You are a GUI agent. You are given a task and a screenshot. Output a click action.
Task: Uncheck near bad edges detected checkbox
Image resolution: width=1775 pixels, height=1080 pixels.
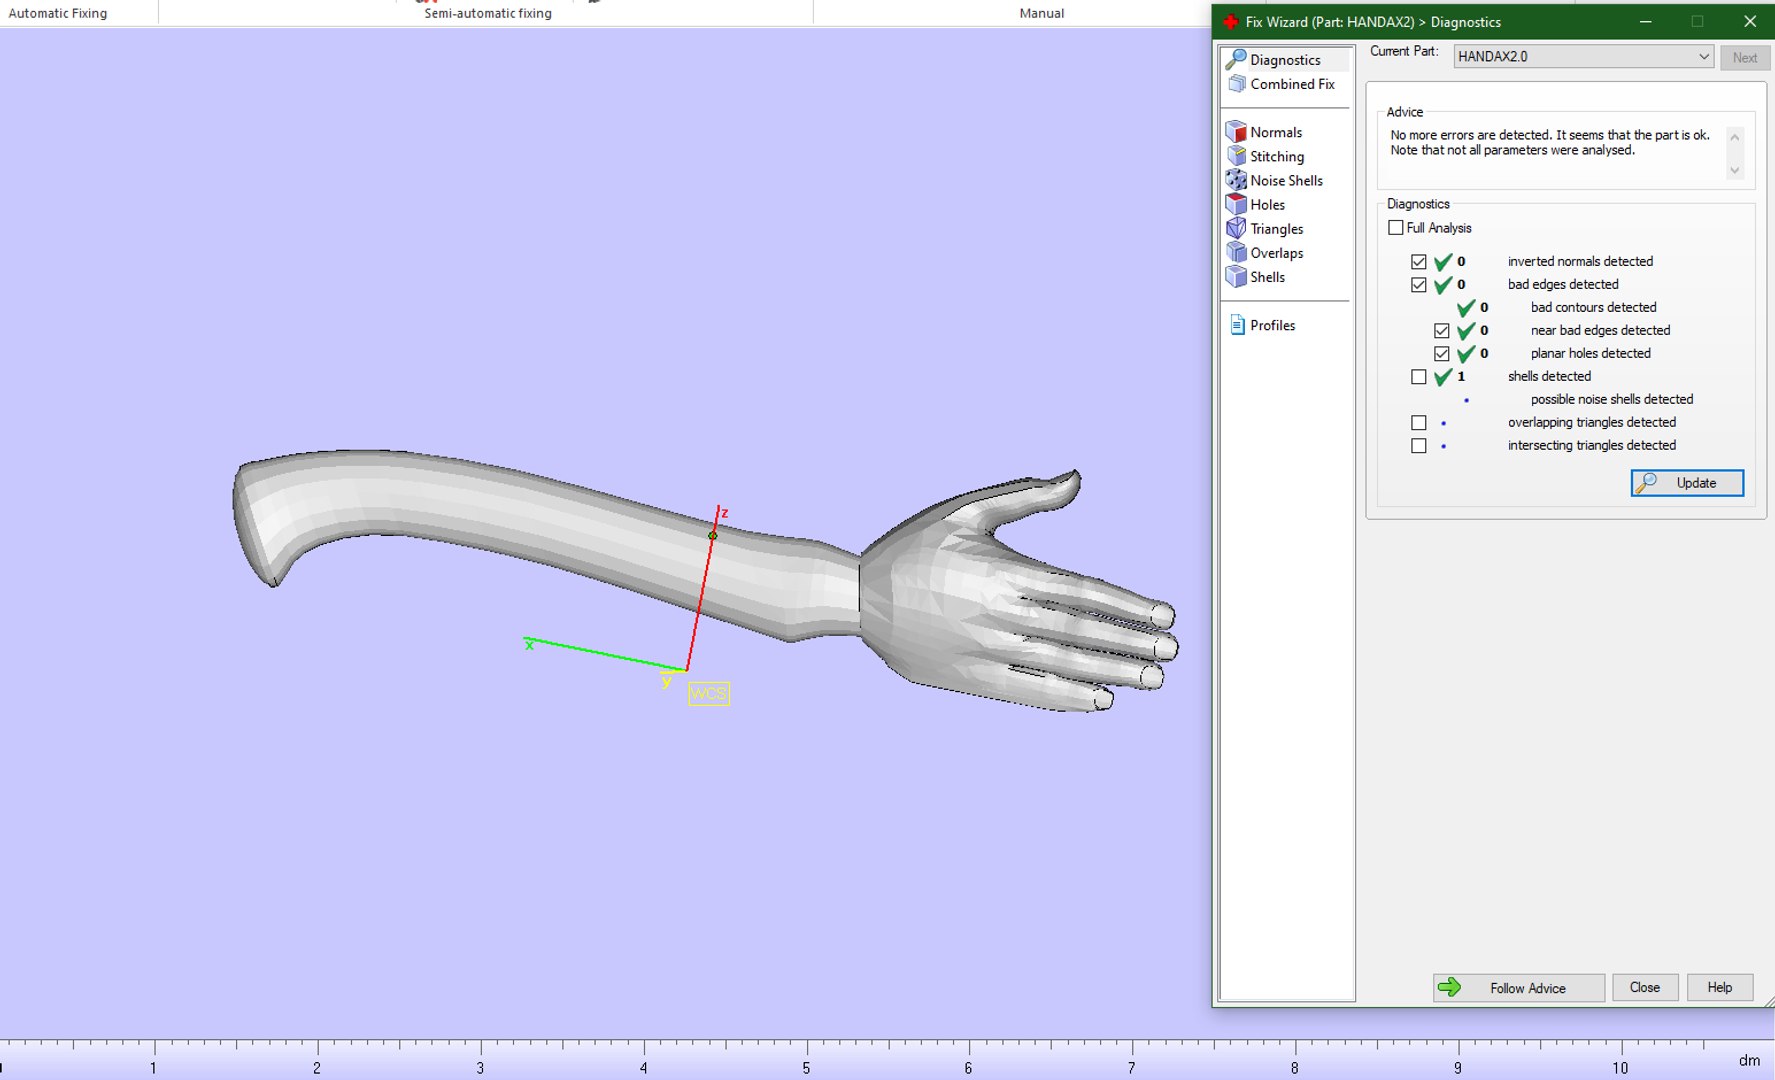1441,331
